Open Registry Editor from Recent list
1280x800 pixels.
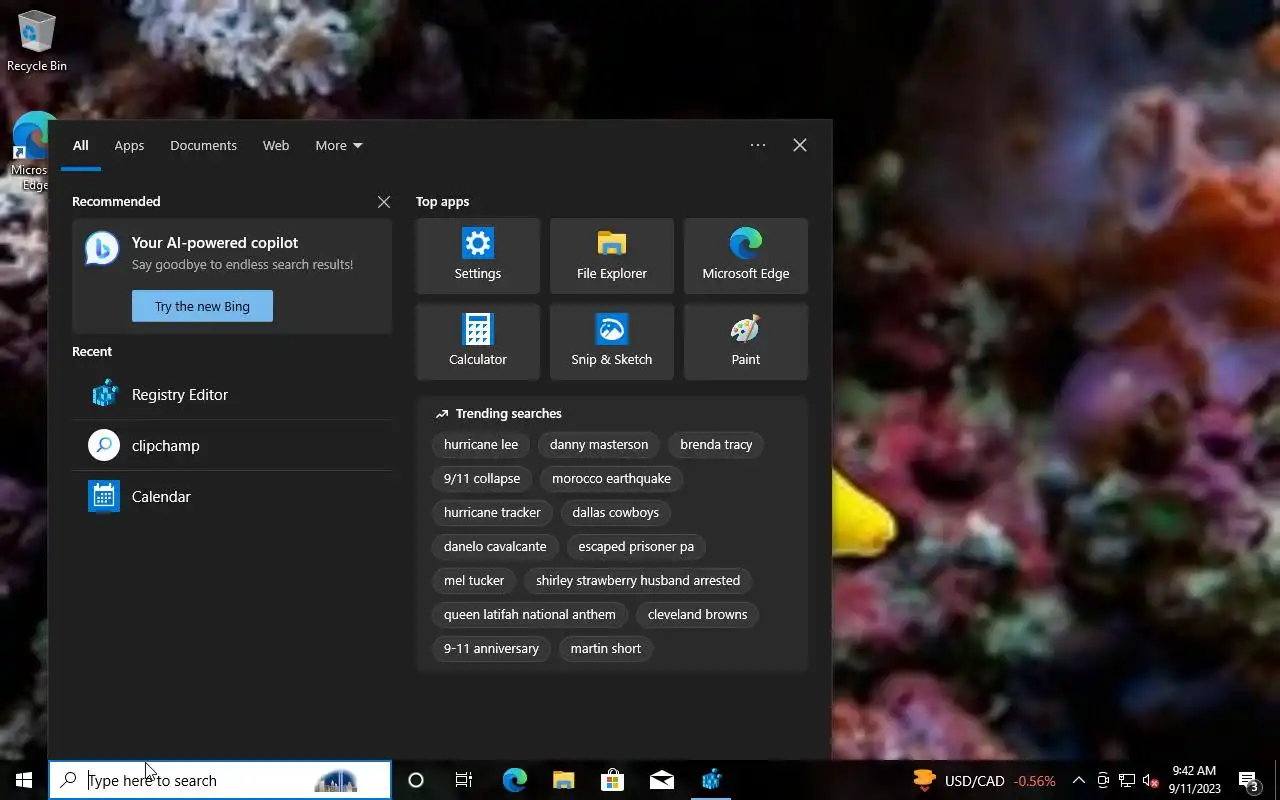(232, 394)
